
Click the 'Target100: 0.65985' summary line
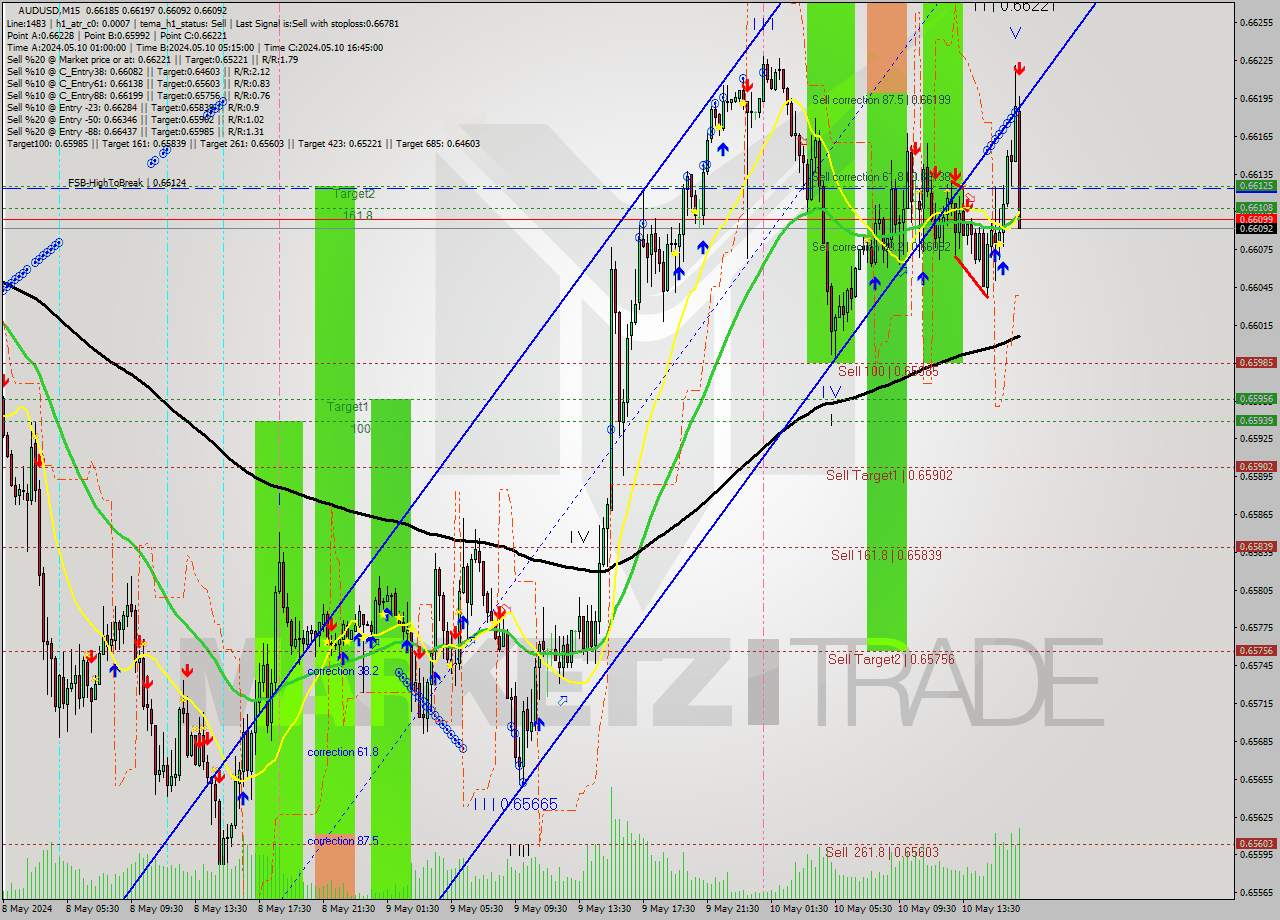coord(243,143)
